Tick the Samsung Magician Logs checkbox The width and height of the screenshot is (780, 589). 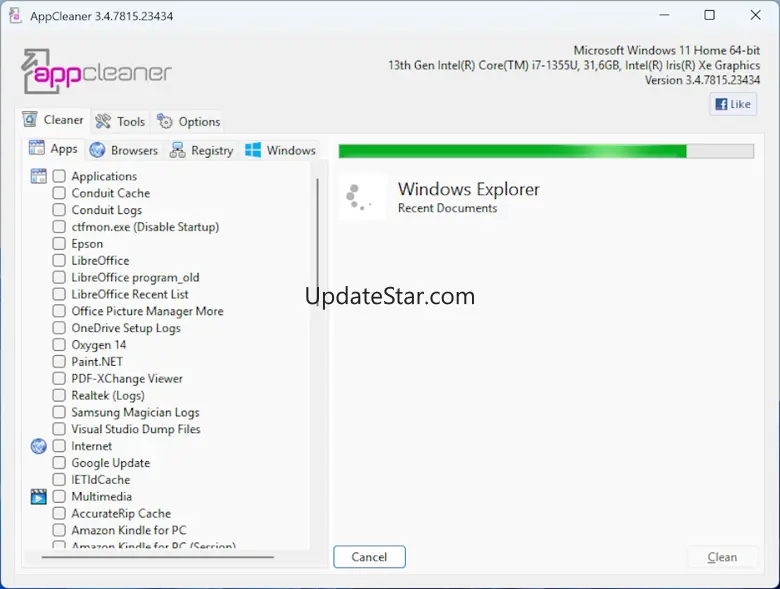[x=59, y=412]
